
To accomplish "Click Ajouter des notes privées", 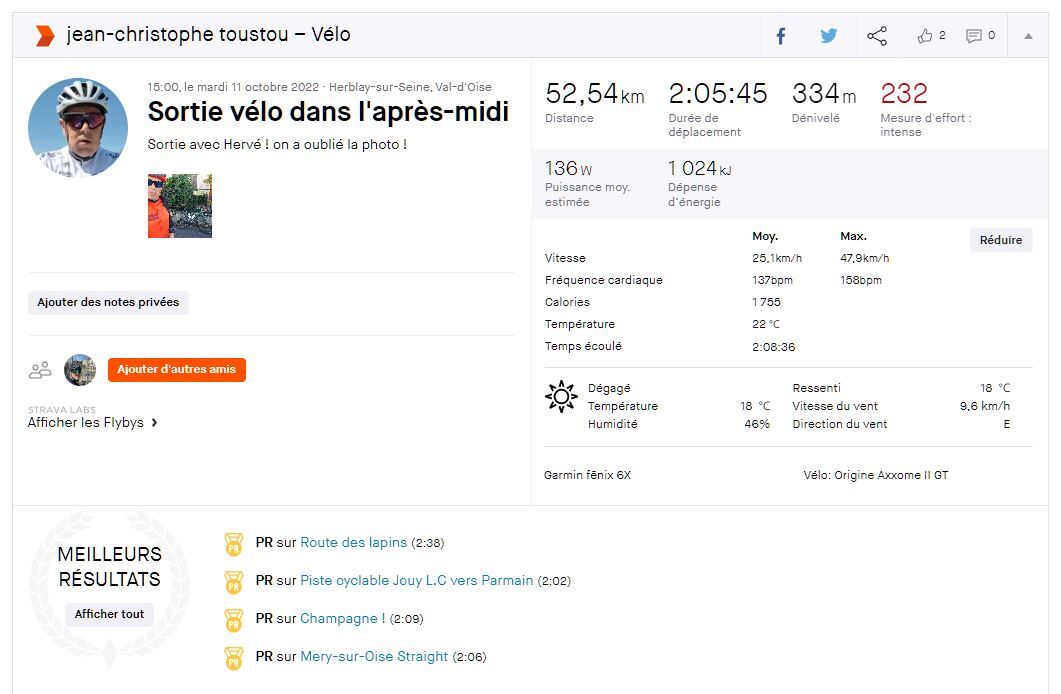I will (x=108, y=302).
